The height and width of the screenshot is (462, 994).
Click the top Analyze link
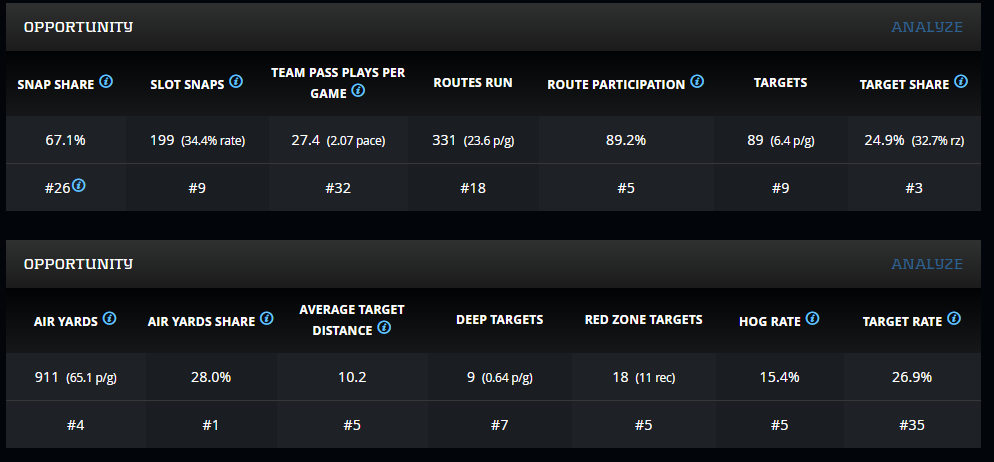927,27
